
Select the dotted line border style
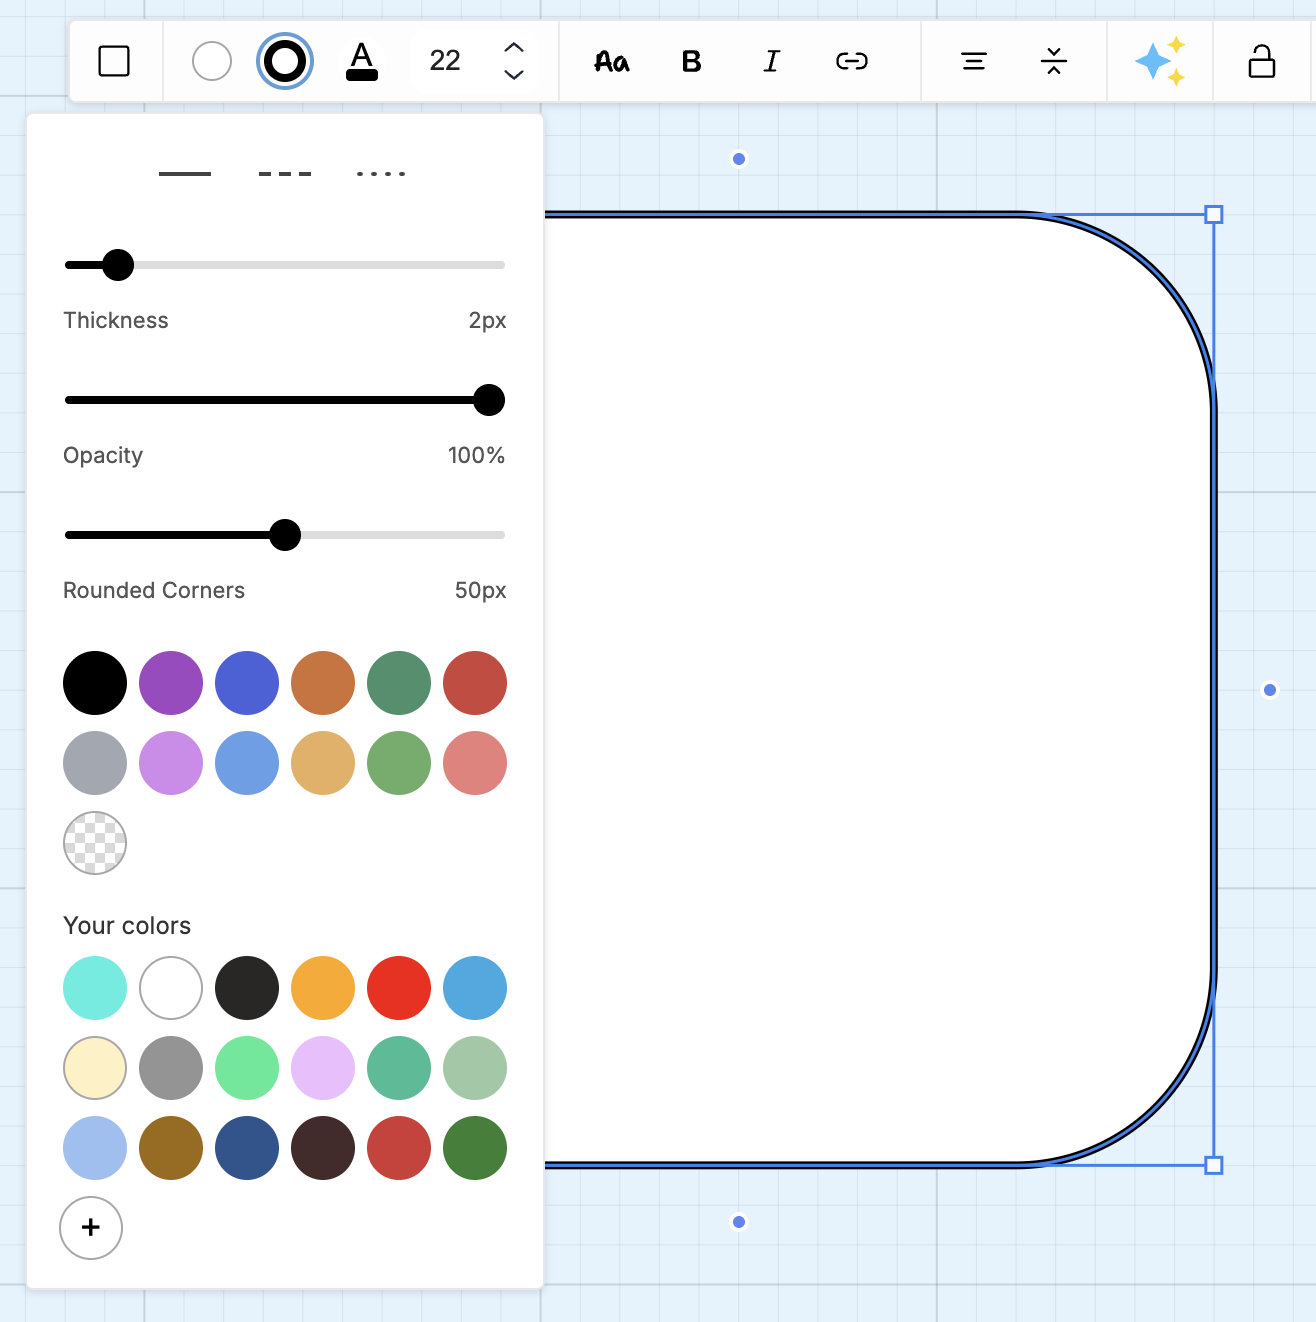[381, 174]
